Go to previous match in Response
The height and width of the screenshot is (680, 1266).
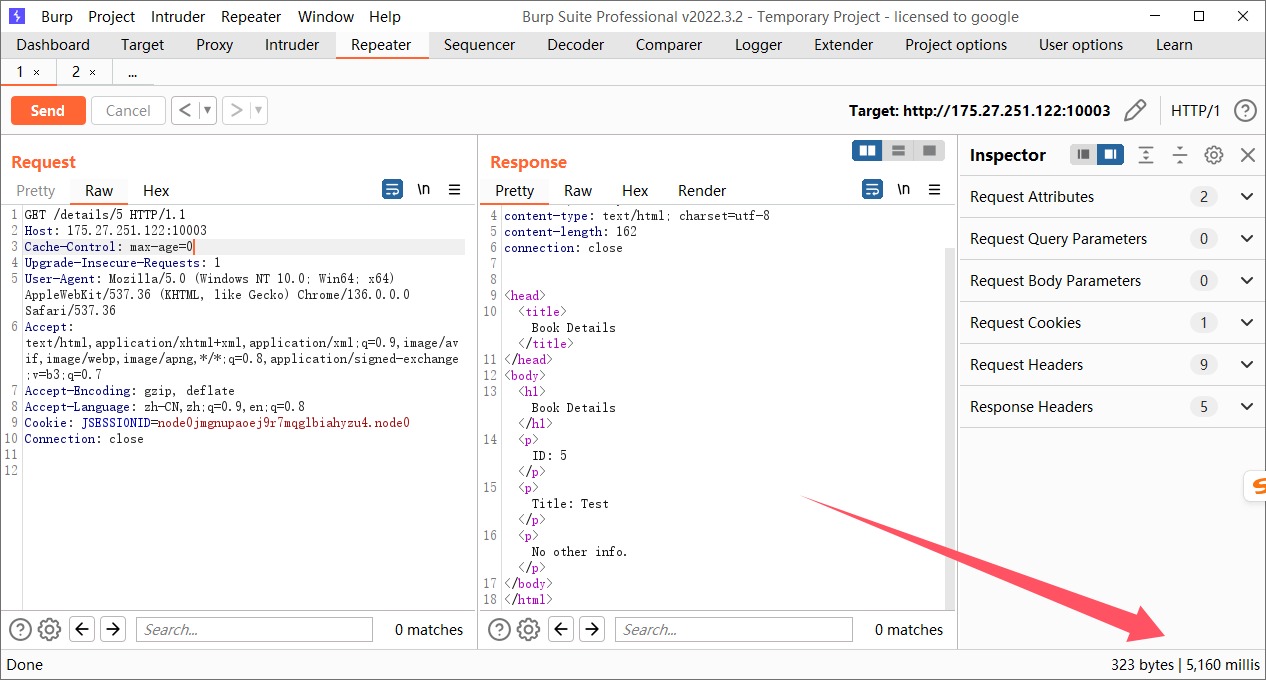(562, 629)
